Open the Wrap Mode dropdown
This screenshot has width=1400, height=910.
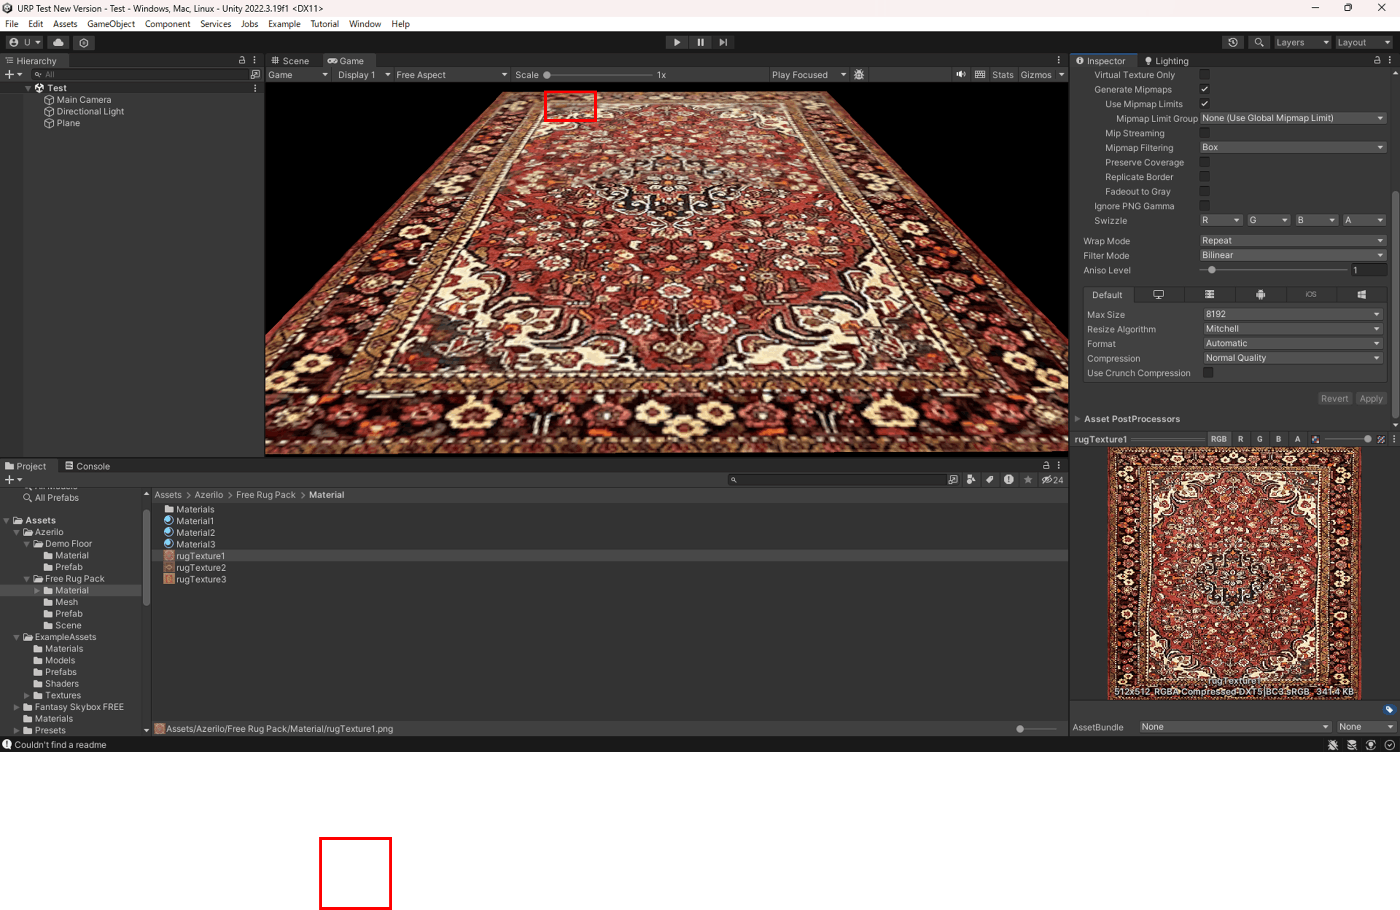(1293, 241)
